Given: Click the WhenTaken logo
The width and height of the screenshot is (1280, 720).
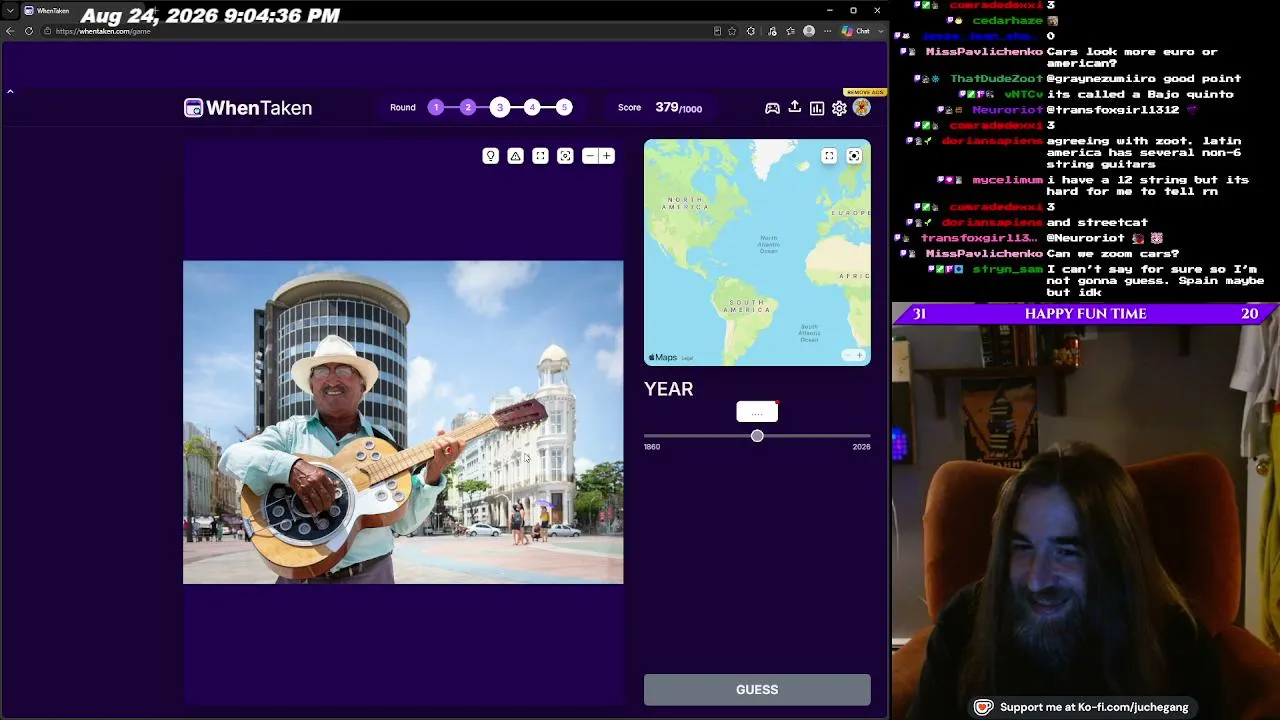Looking at the screenshot, I should tap(248, 108).
